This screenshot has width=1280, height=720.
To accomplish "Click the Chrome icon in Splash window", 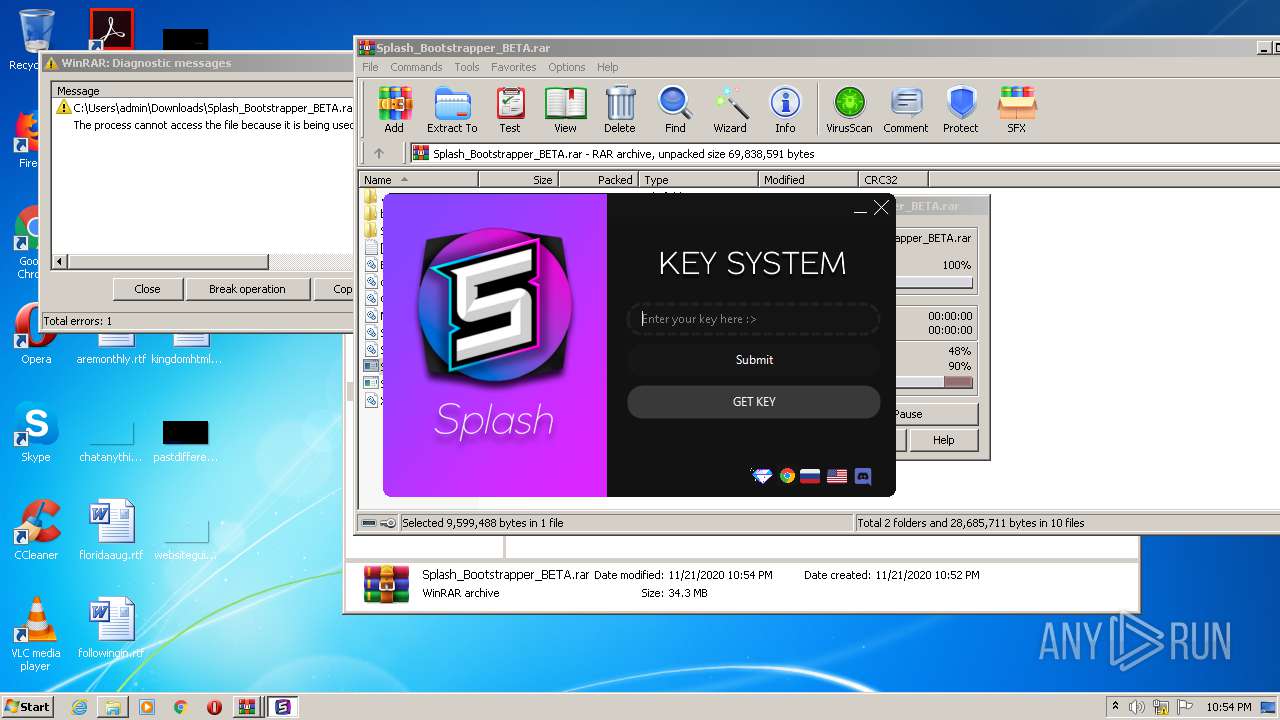I will point(787,476).
